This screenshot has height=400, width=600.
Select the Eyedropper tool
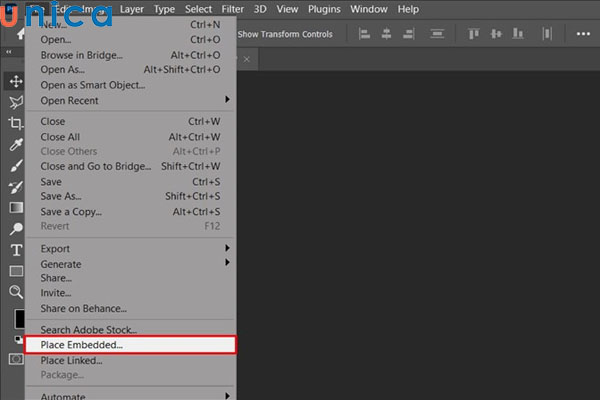pyautogui.click(x=16, y=144)
